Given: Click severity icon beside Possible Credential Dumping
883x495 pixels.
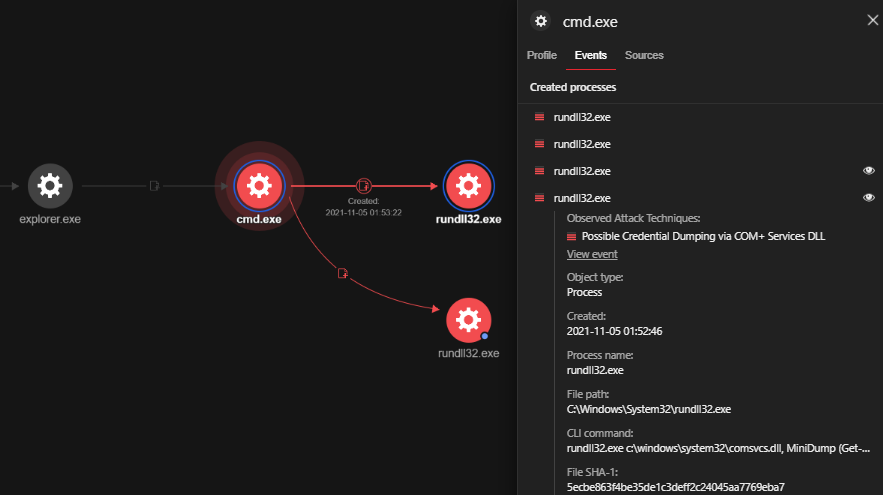Looking at the screenshot, I should click(x=572, y=236).
